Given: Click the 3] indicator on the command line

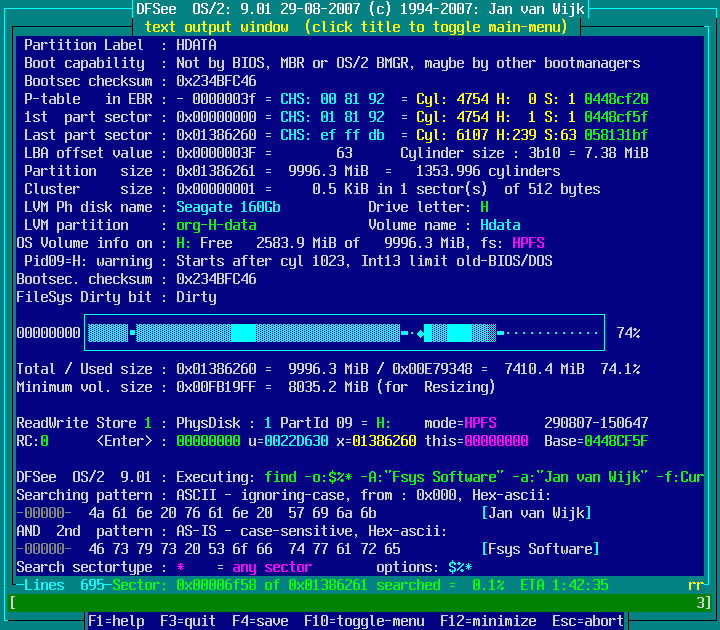Looking at the screenshot, I should tap(703, 602).
